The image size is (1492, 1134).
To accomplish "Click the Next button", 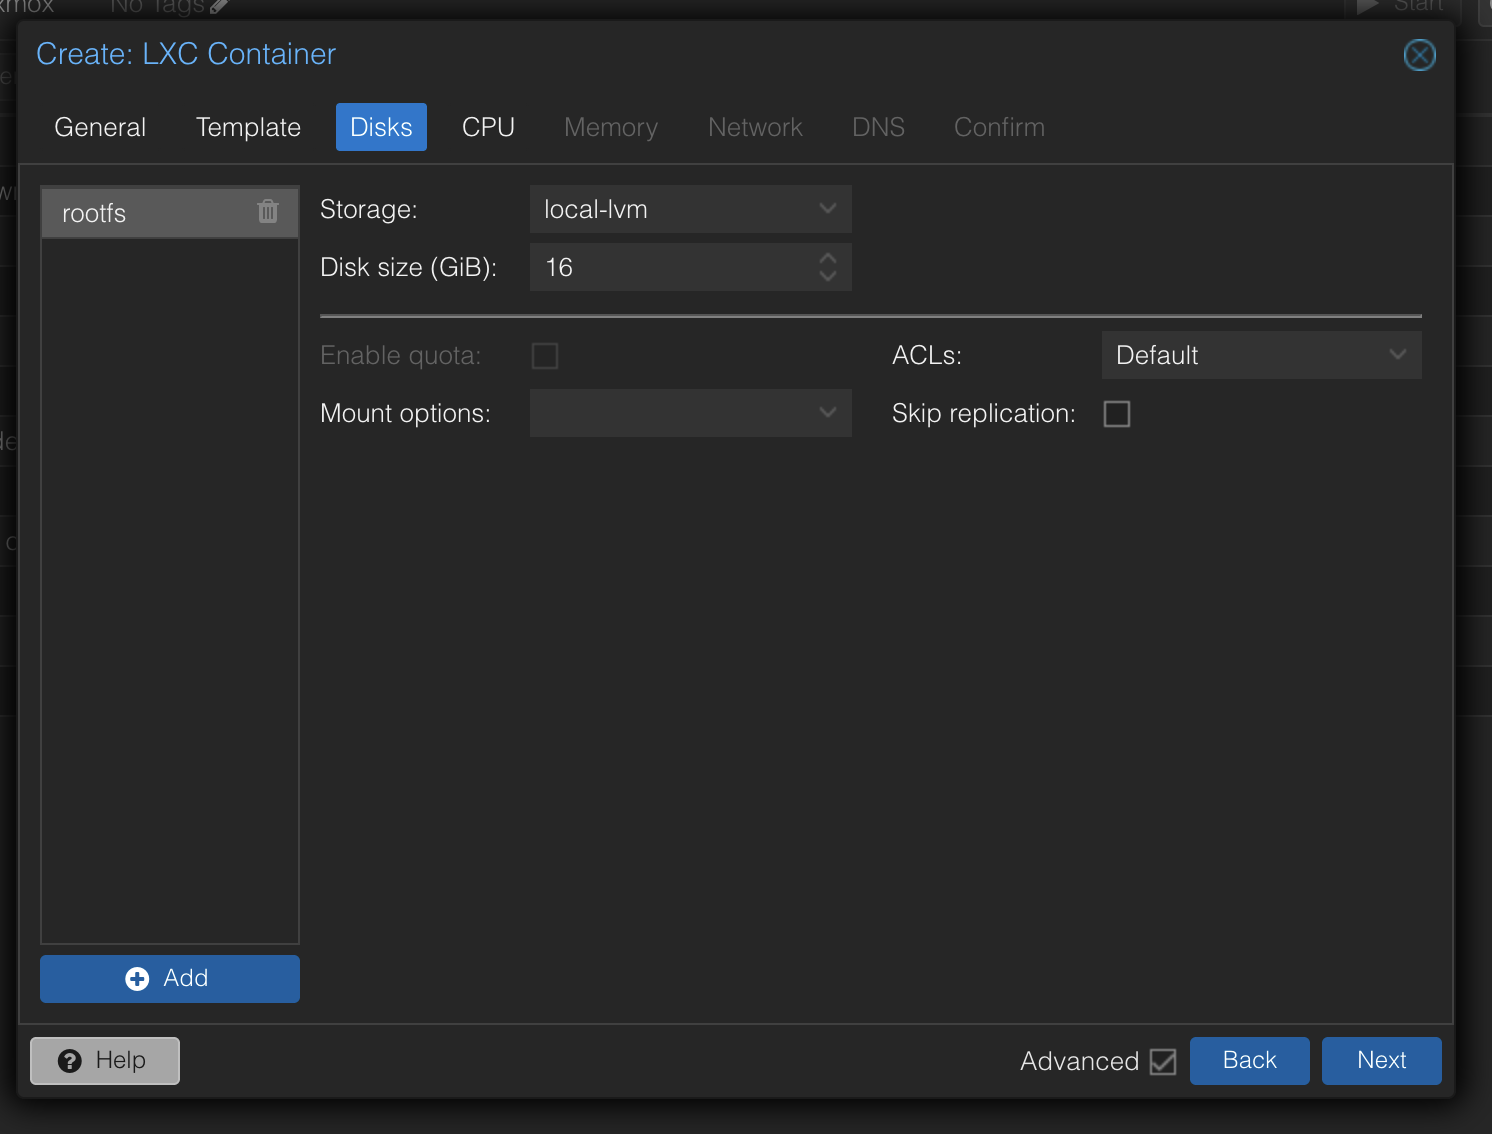I will (1381, 1060).
